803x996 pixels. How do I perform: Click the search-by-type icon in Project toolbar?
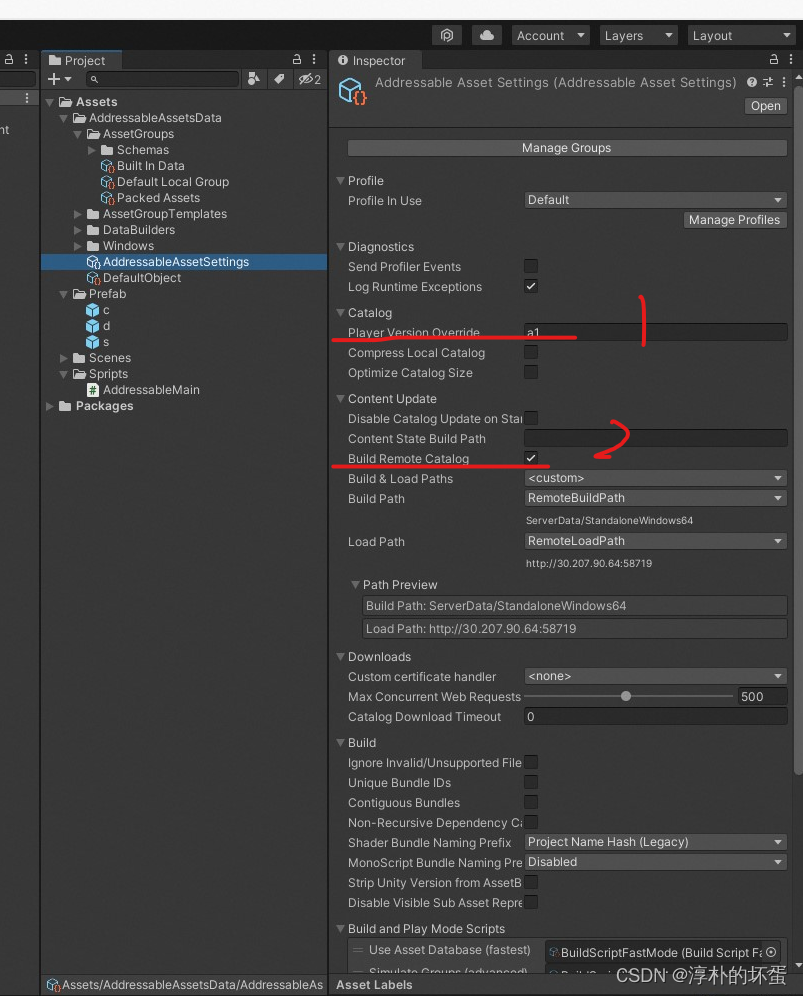253,78
